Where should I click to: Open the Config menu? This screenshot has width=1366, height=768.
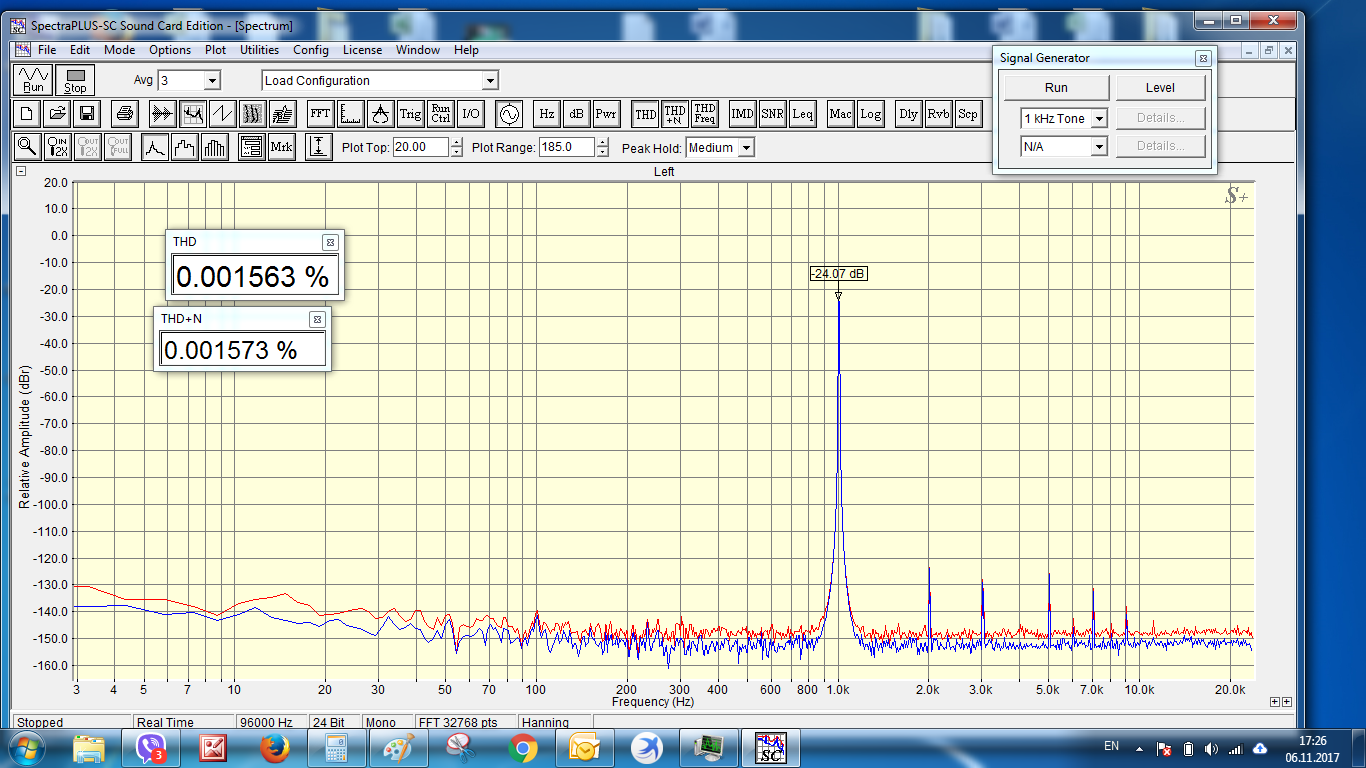pos(310,50)
